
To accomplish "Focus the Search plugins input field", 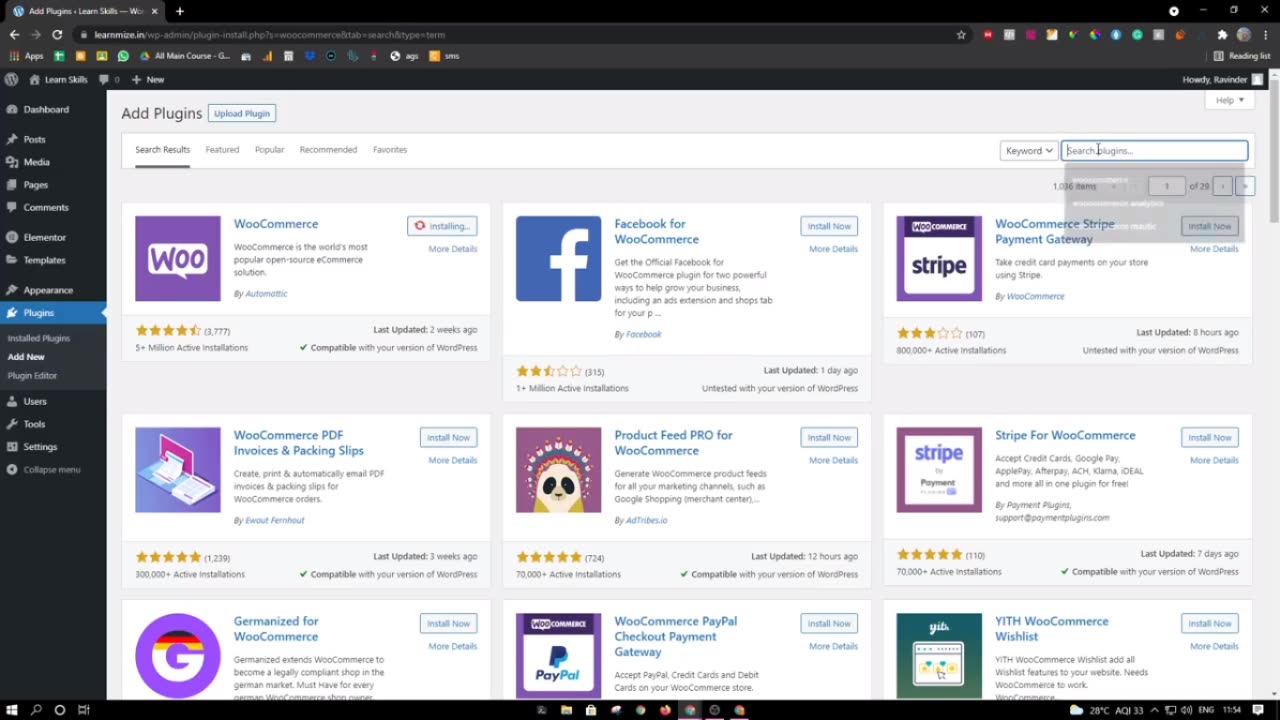I will click(1154, 150).
